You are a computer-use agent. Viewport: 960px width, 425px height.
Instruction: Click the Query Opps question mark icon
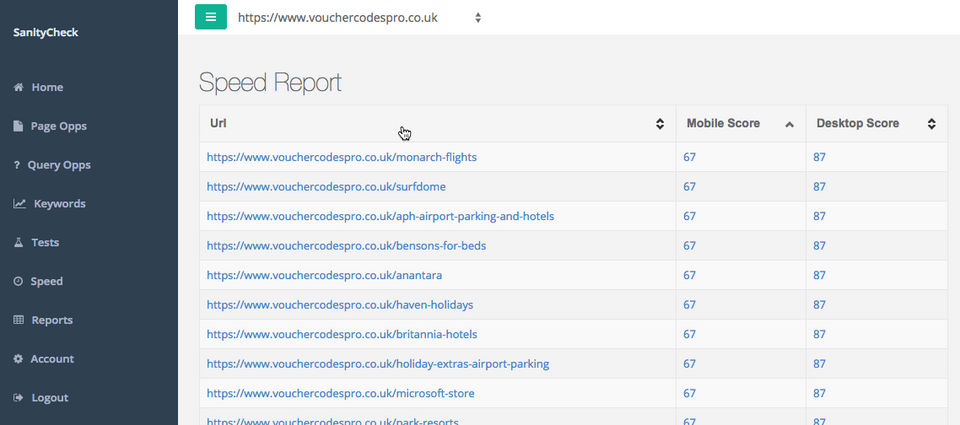17,165
